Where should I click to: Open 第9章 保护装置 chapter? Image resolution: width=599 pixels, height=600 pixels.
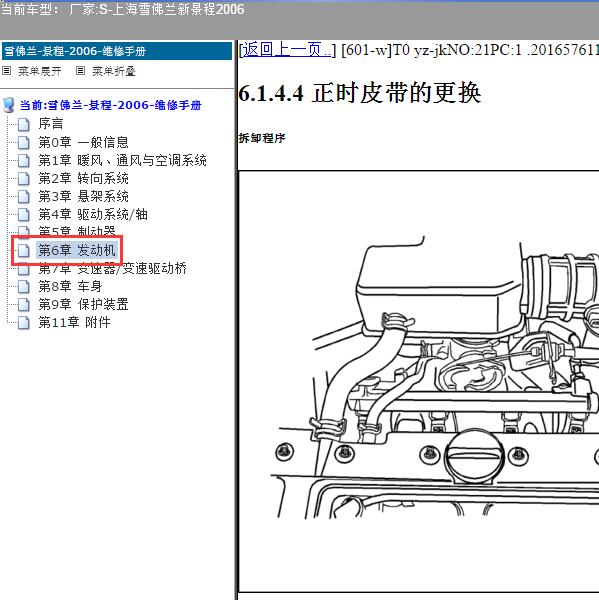(83, 305)
